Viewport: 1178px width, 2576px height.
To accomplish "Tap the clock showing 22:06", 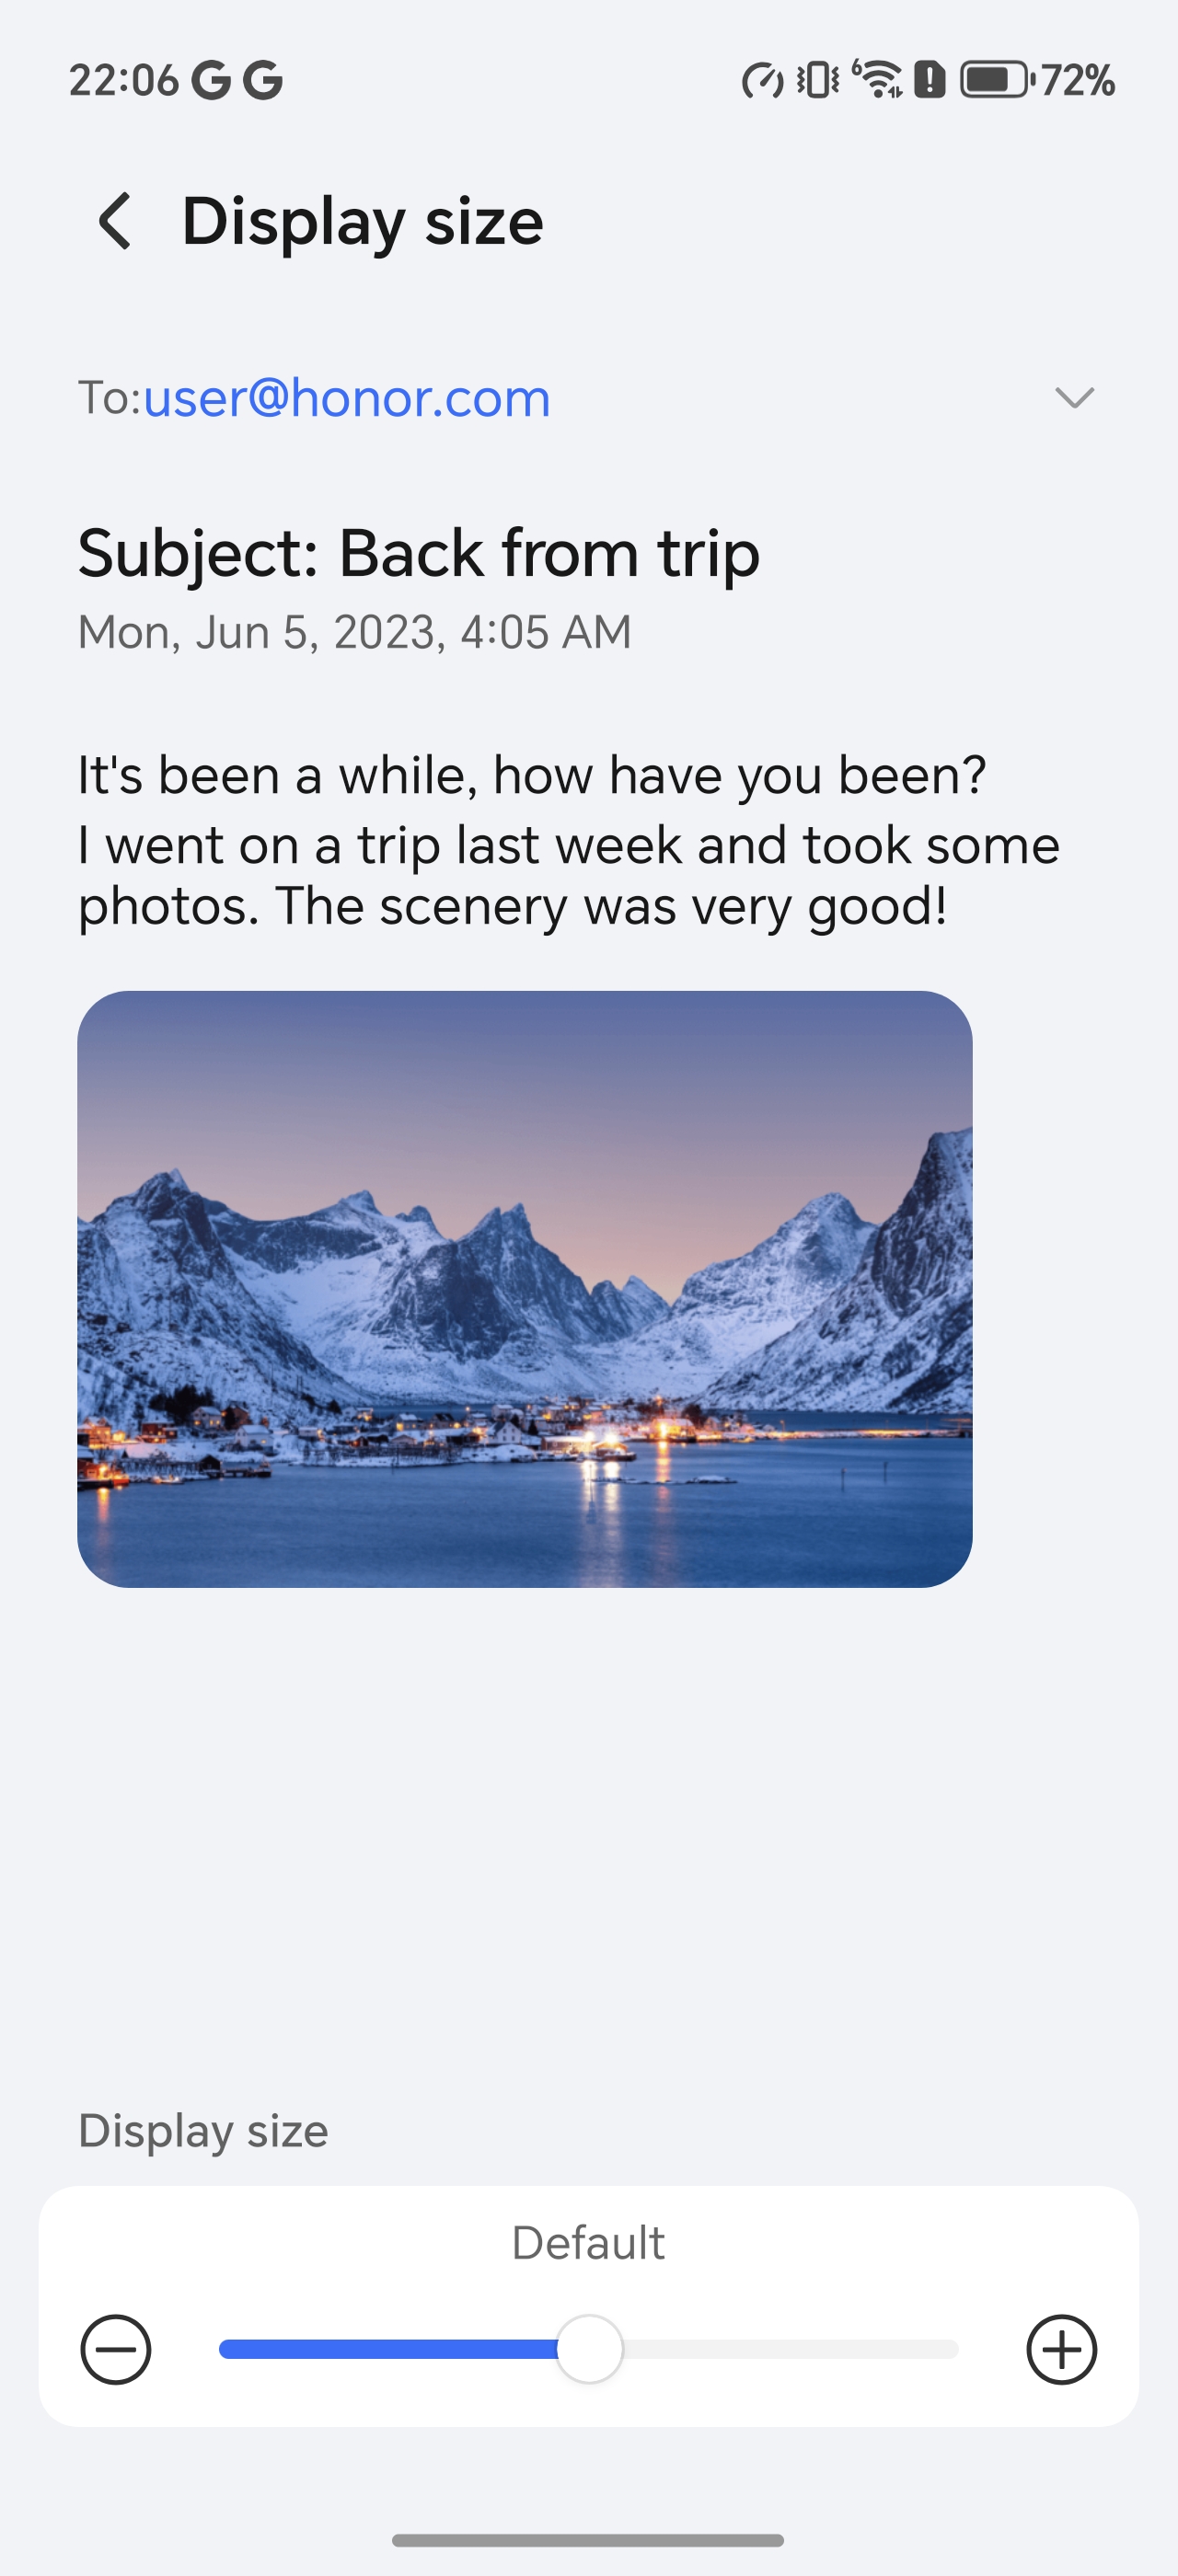I will [124, 80].
